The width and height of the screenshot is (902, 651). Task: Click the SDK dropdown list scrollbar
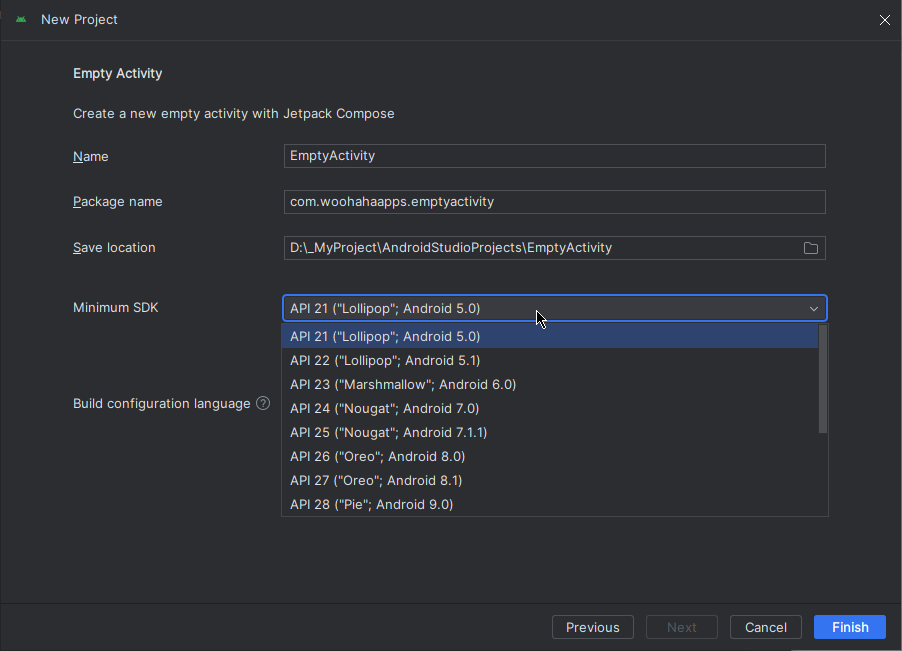[x=823, y=378]
